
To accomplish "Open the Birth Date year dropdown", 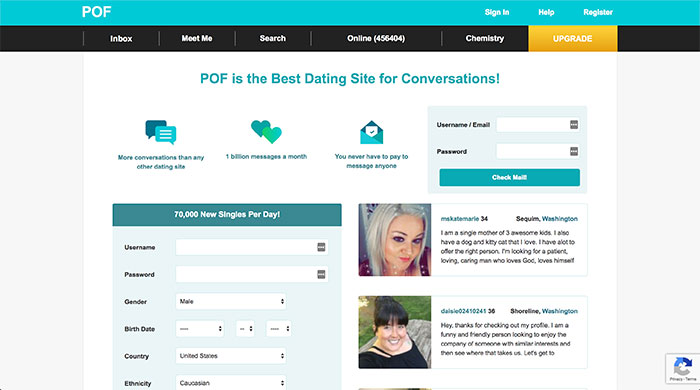I will tap(279, 329).
